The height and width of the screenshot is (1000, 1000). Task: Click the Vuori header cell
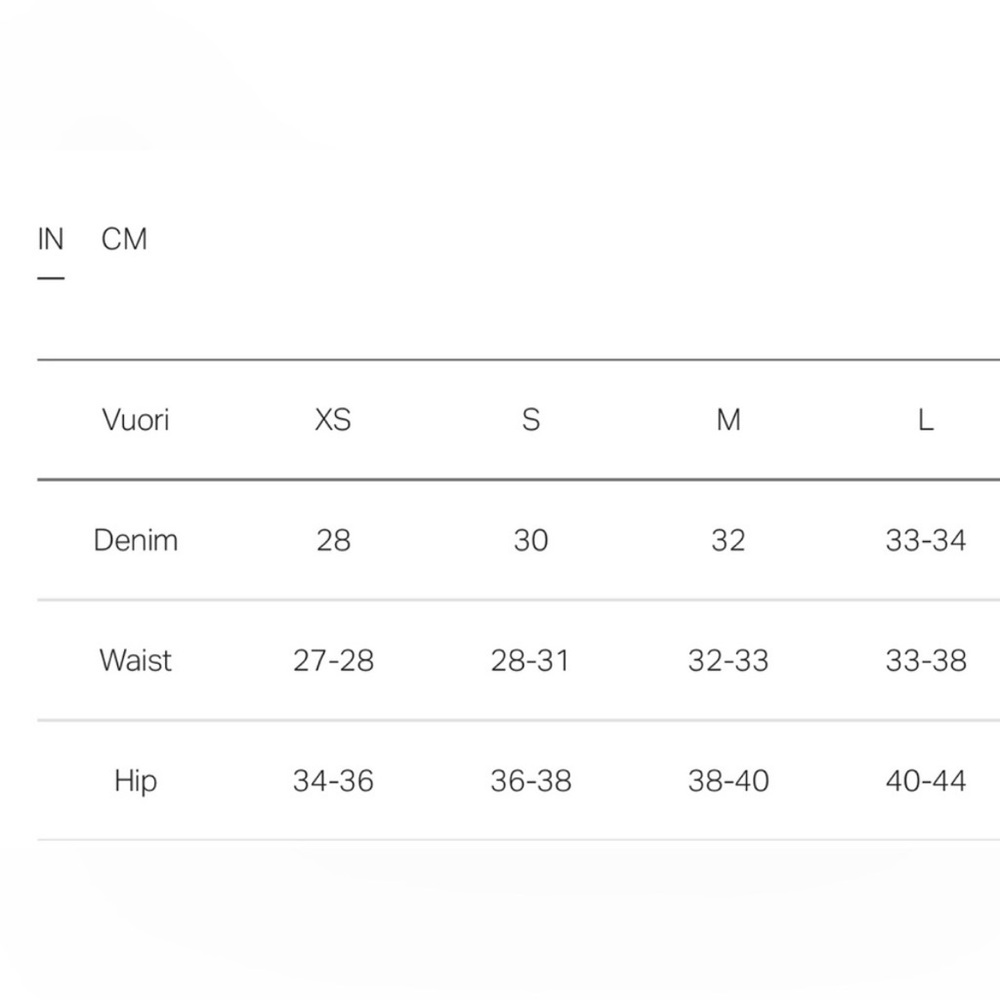tap(135, 420)
